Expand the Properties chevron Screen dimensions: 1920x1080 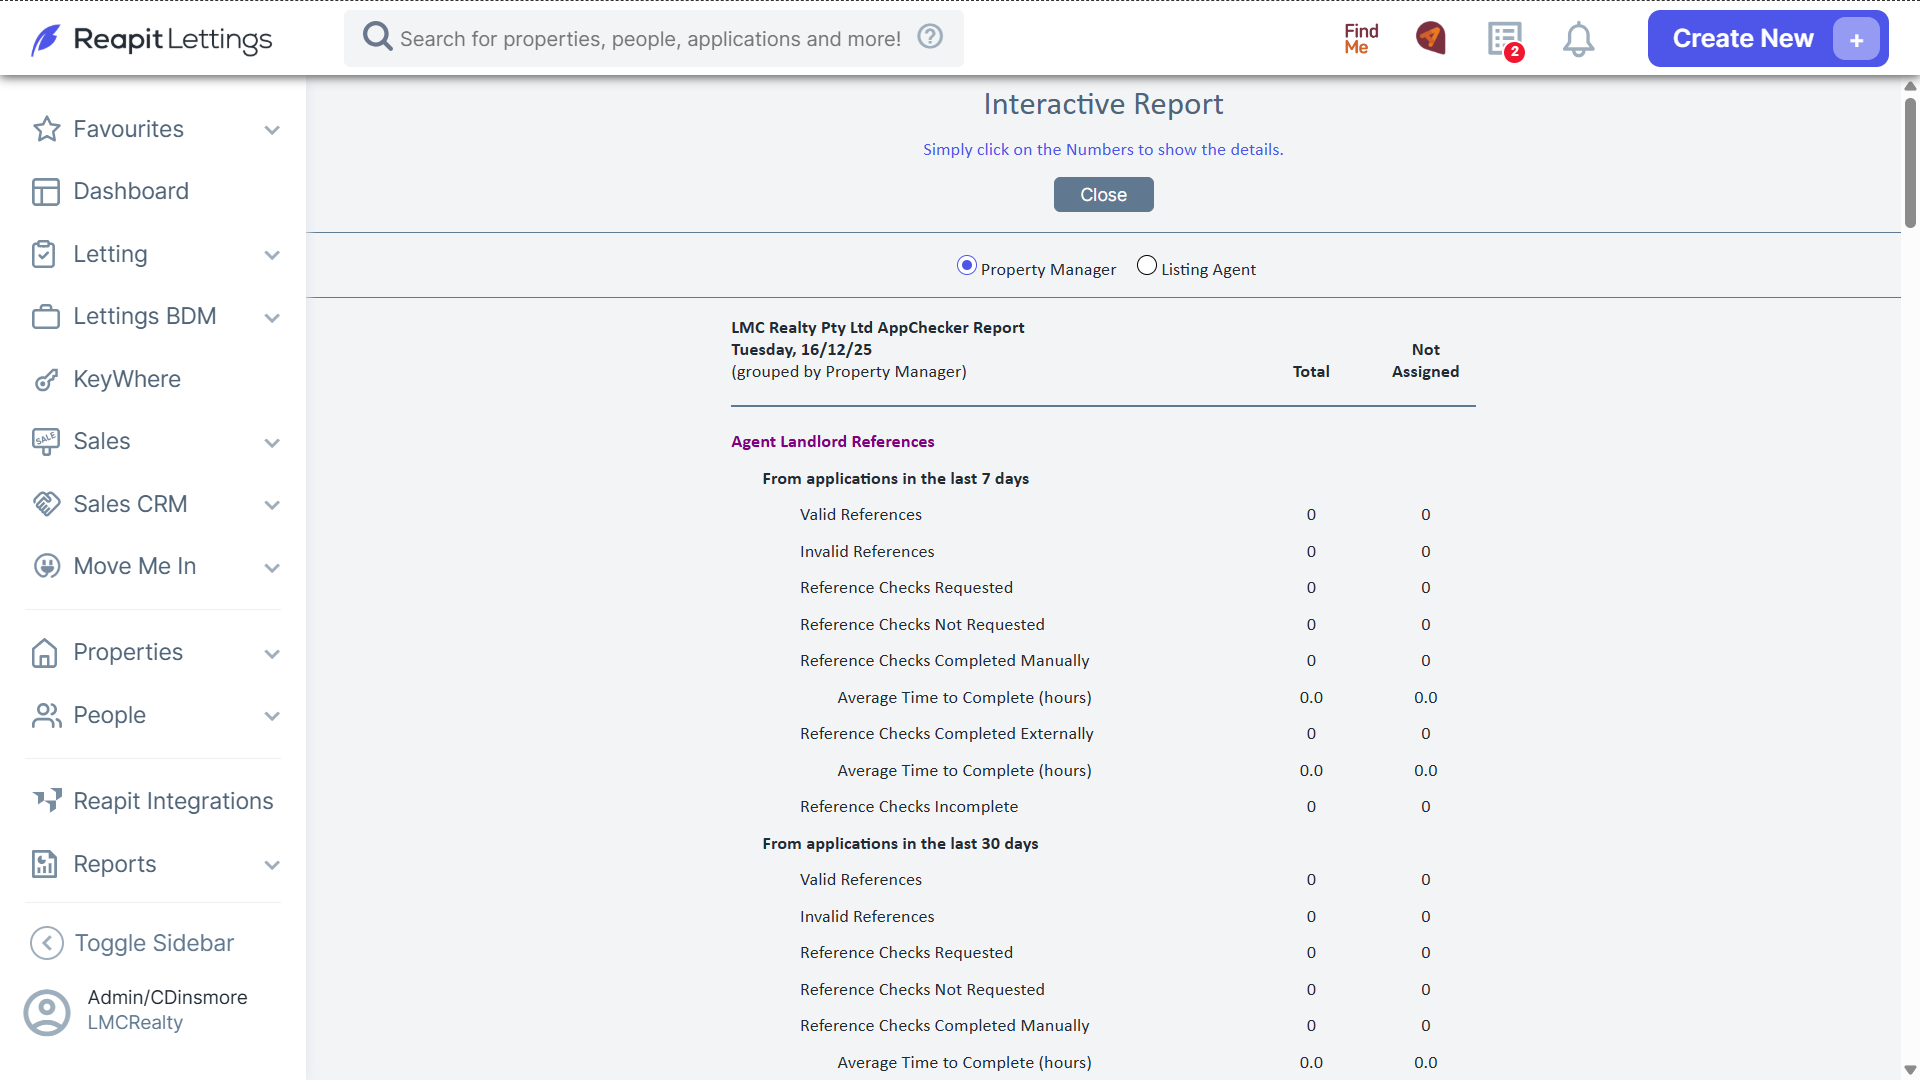272,654
